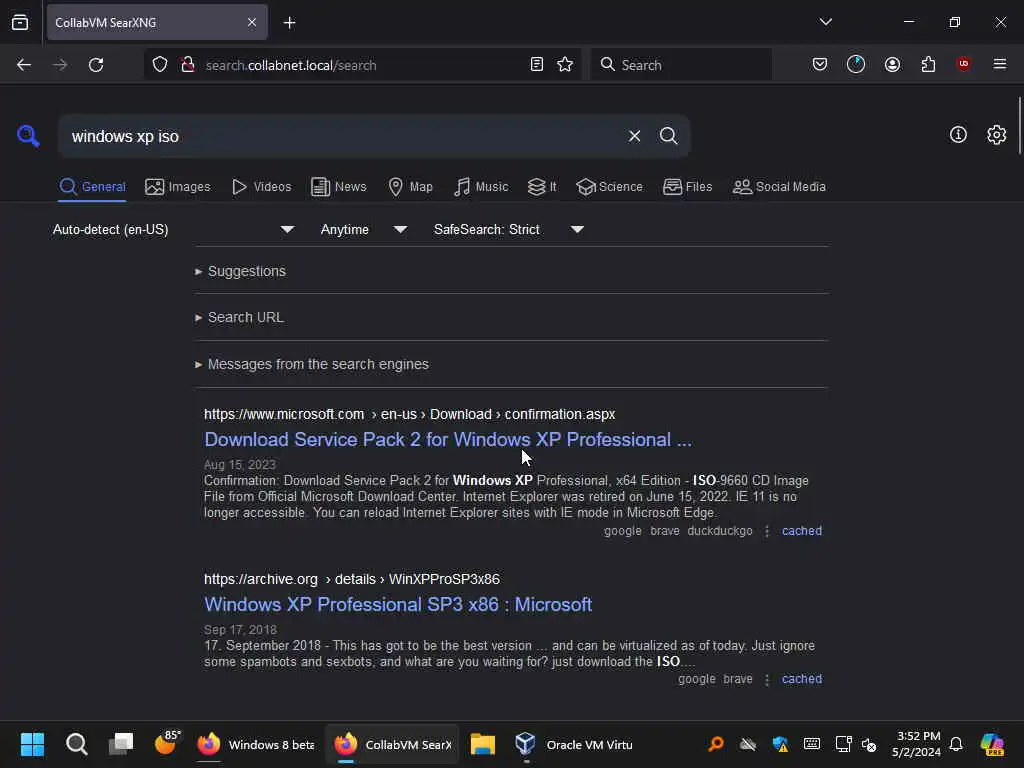Switch to Windows 8 beta Firefox window
Image resolution: width=1024 pixels, height=768 pixels.
256,744
